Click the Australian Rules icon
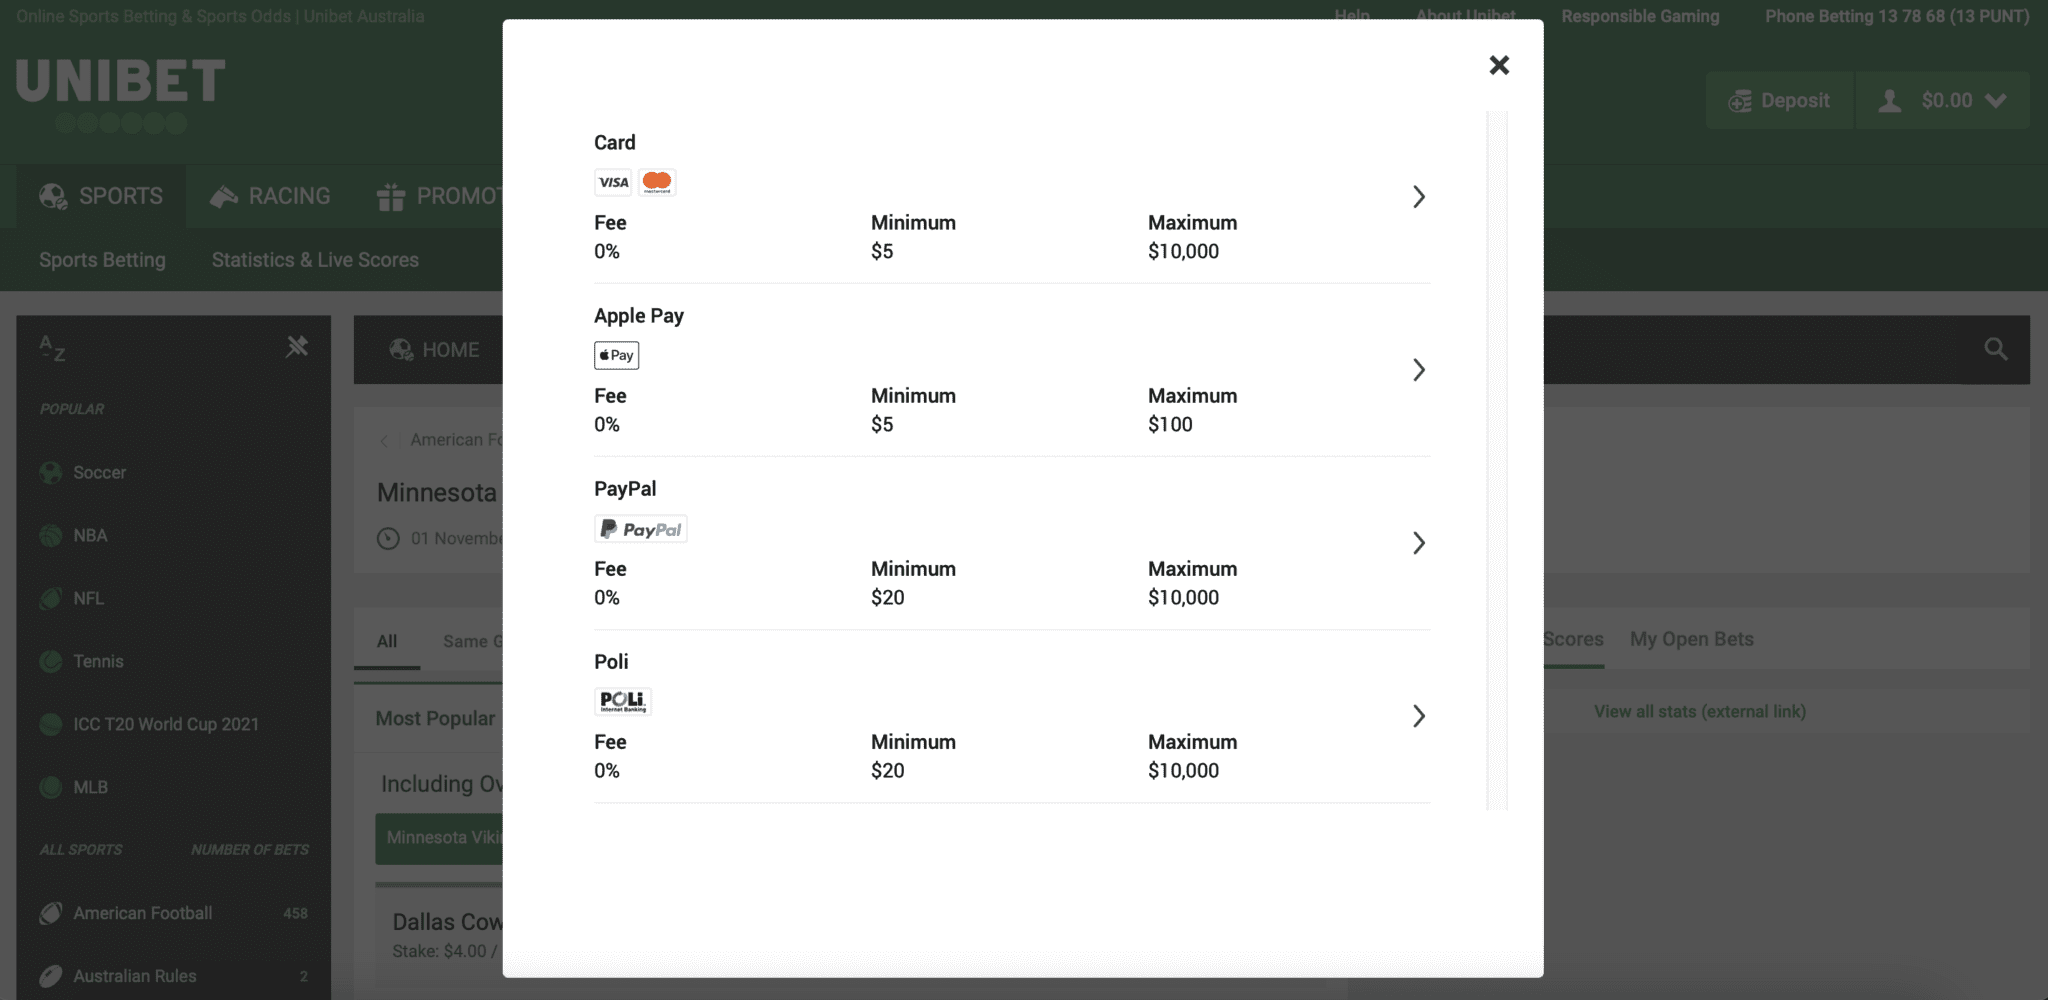Image resolution: width=2048 pixels, height=1000 pixels. click(x=51, y=976)
